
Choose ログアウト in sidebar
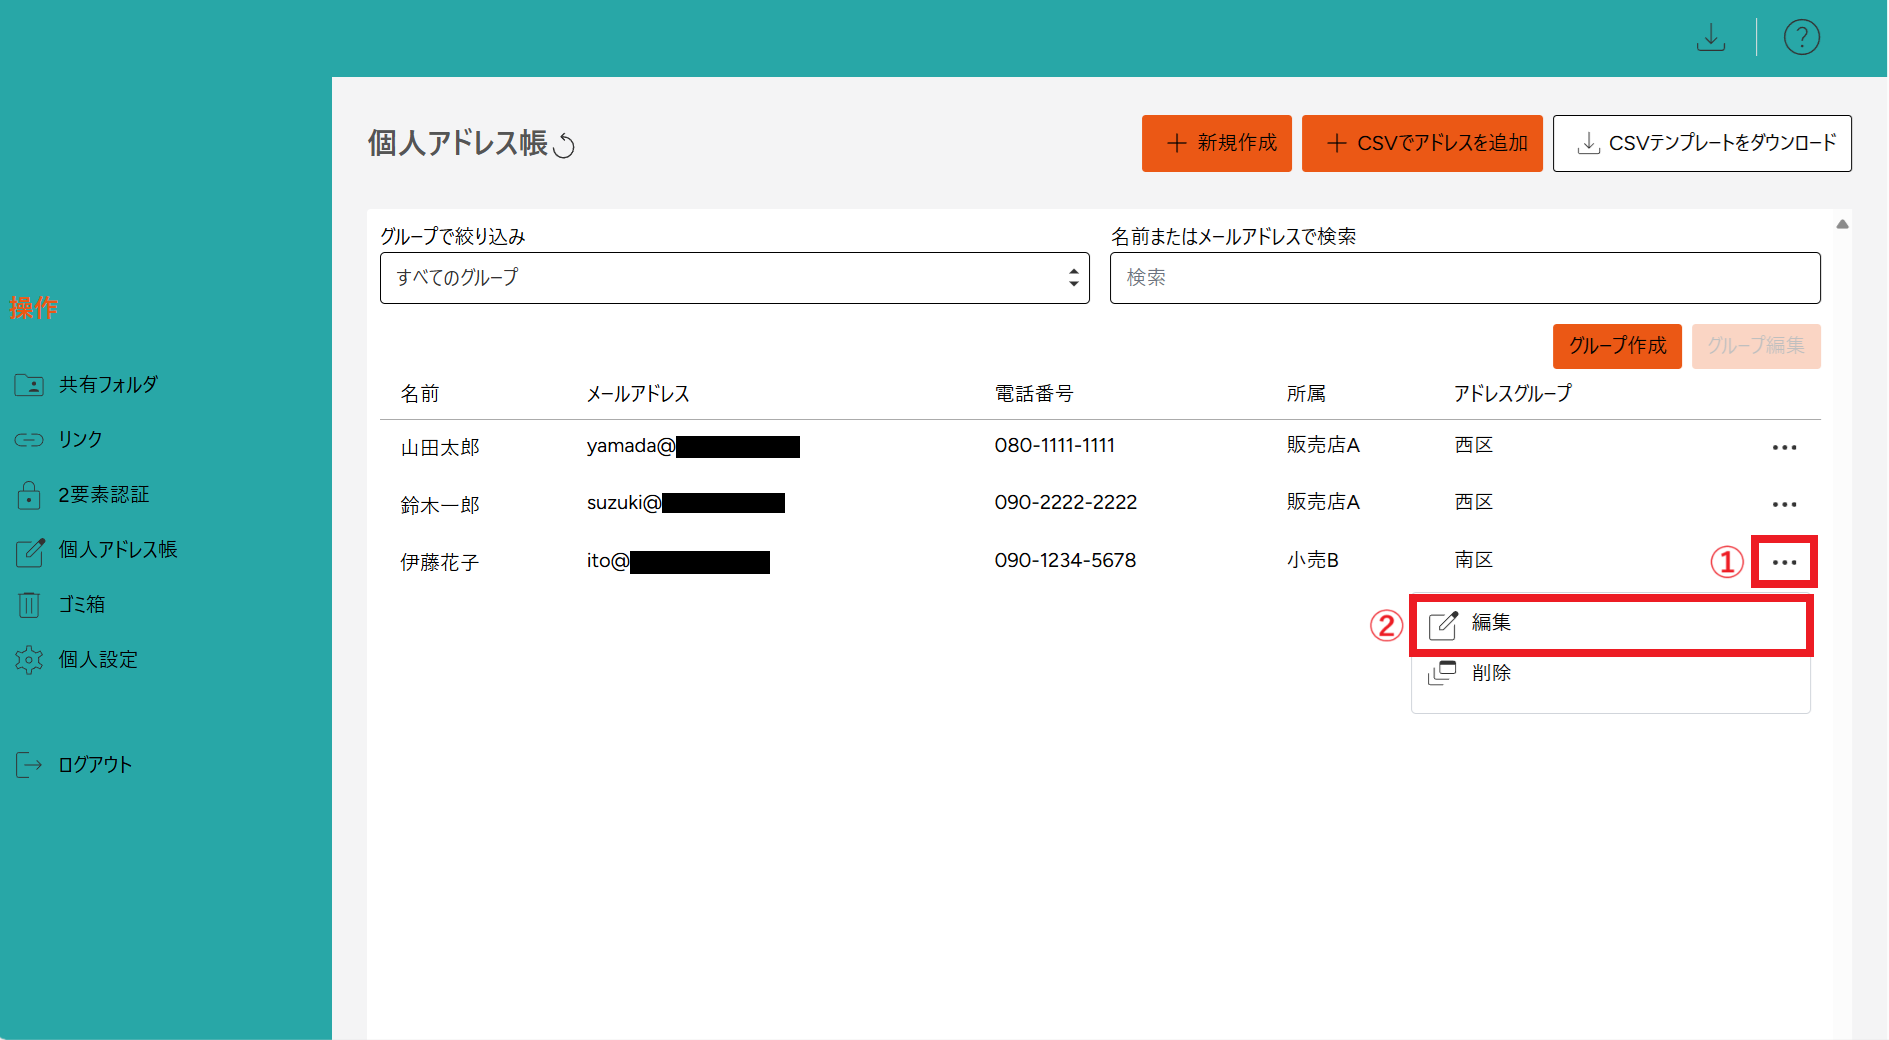coord(95,765)
